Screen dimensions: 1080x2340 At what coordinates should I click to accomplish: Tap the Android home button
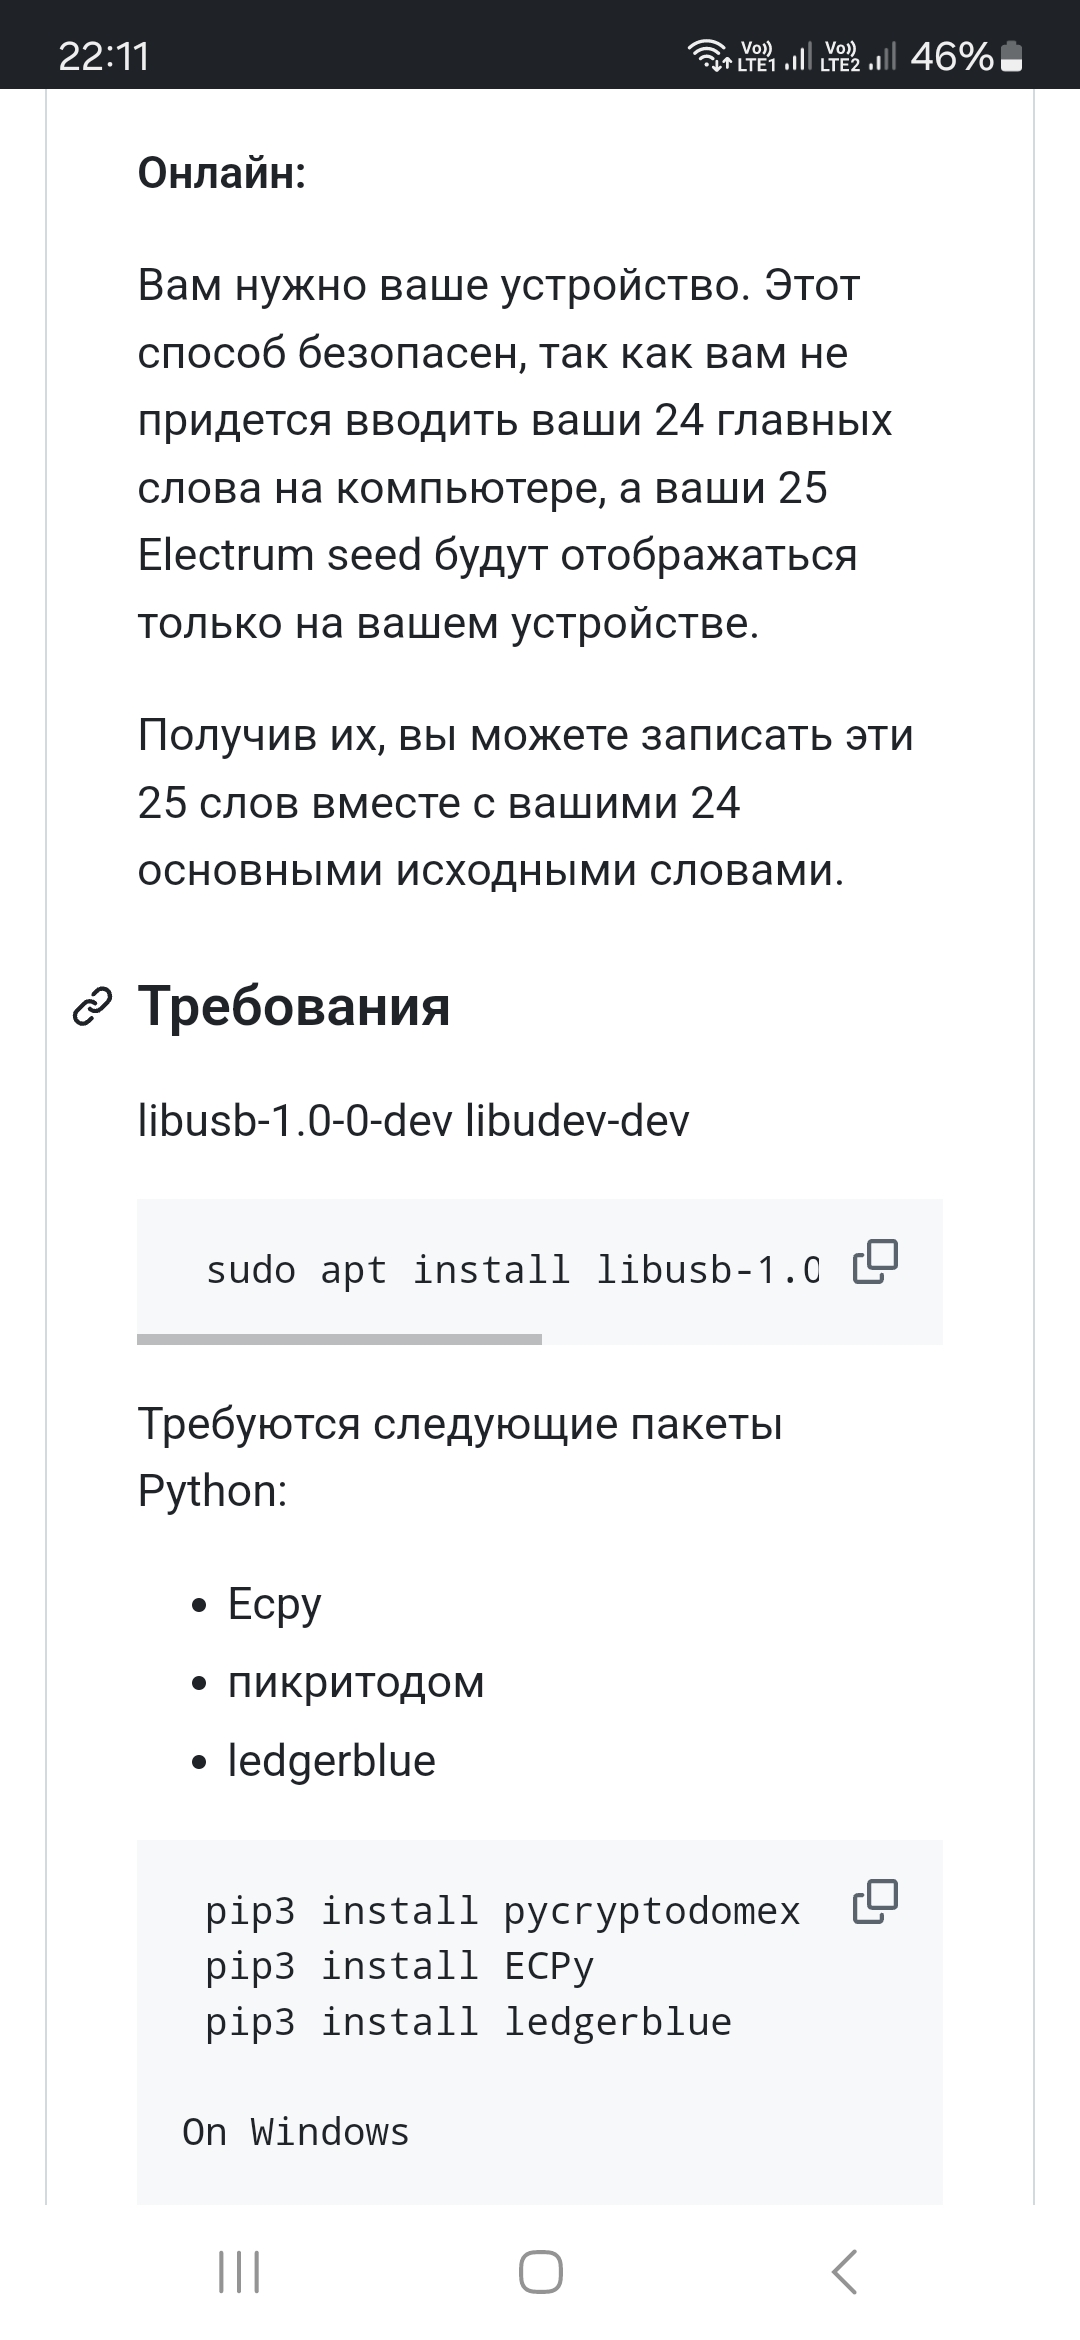[540, 2272]
